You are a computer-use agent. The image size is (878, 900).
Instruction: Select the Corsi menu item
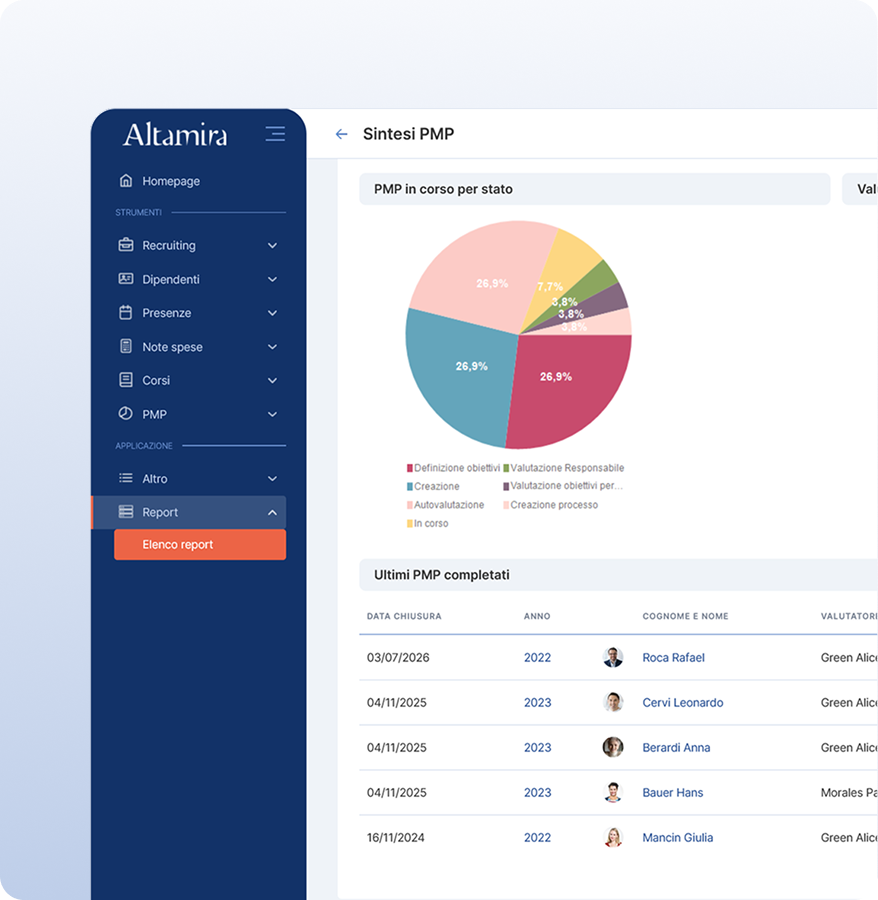156,381
